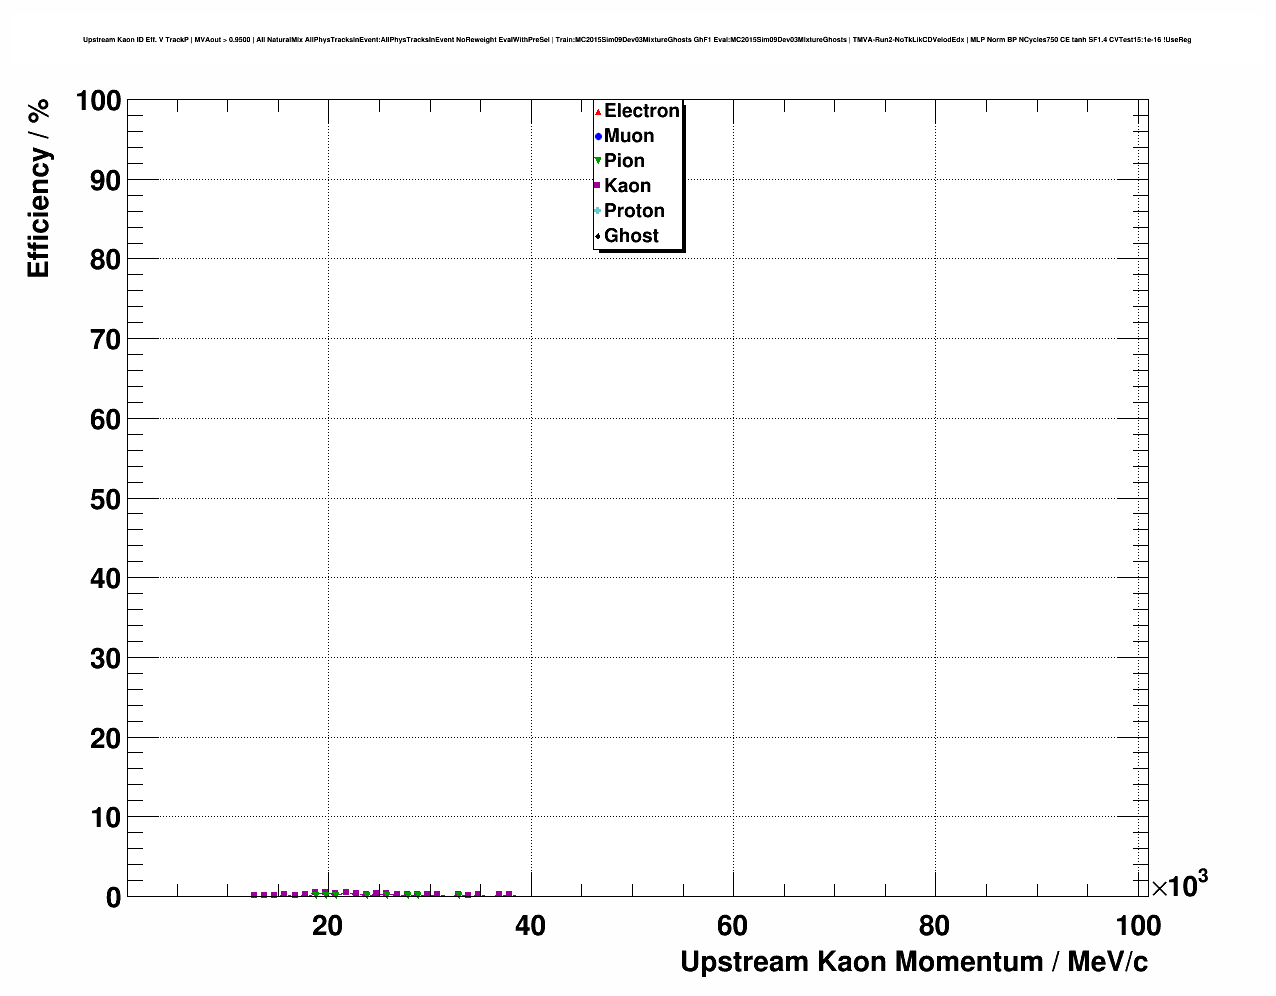Click the Proton legend label text
The image size is (1276, 996).
pos(634,211)
